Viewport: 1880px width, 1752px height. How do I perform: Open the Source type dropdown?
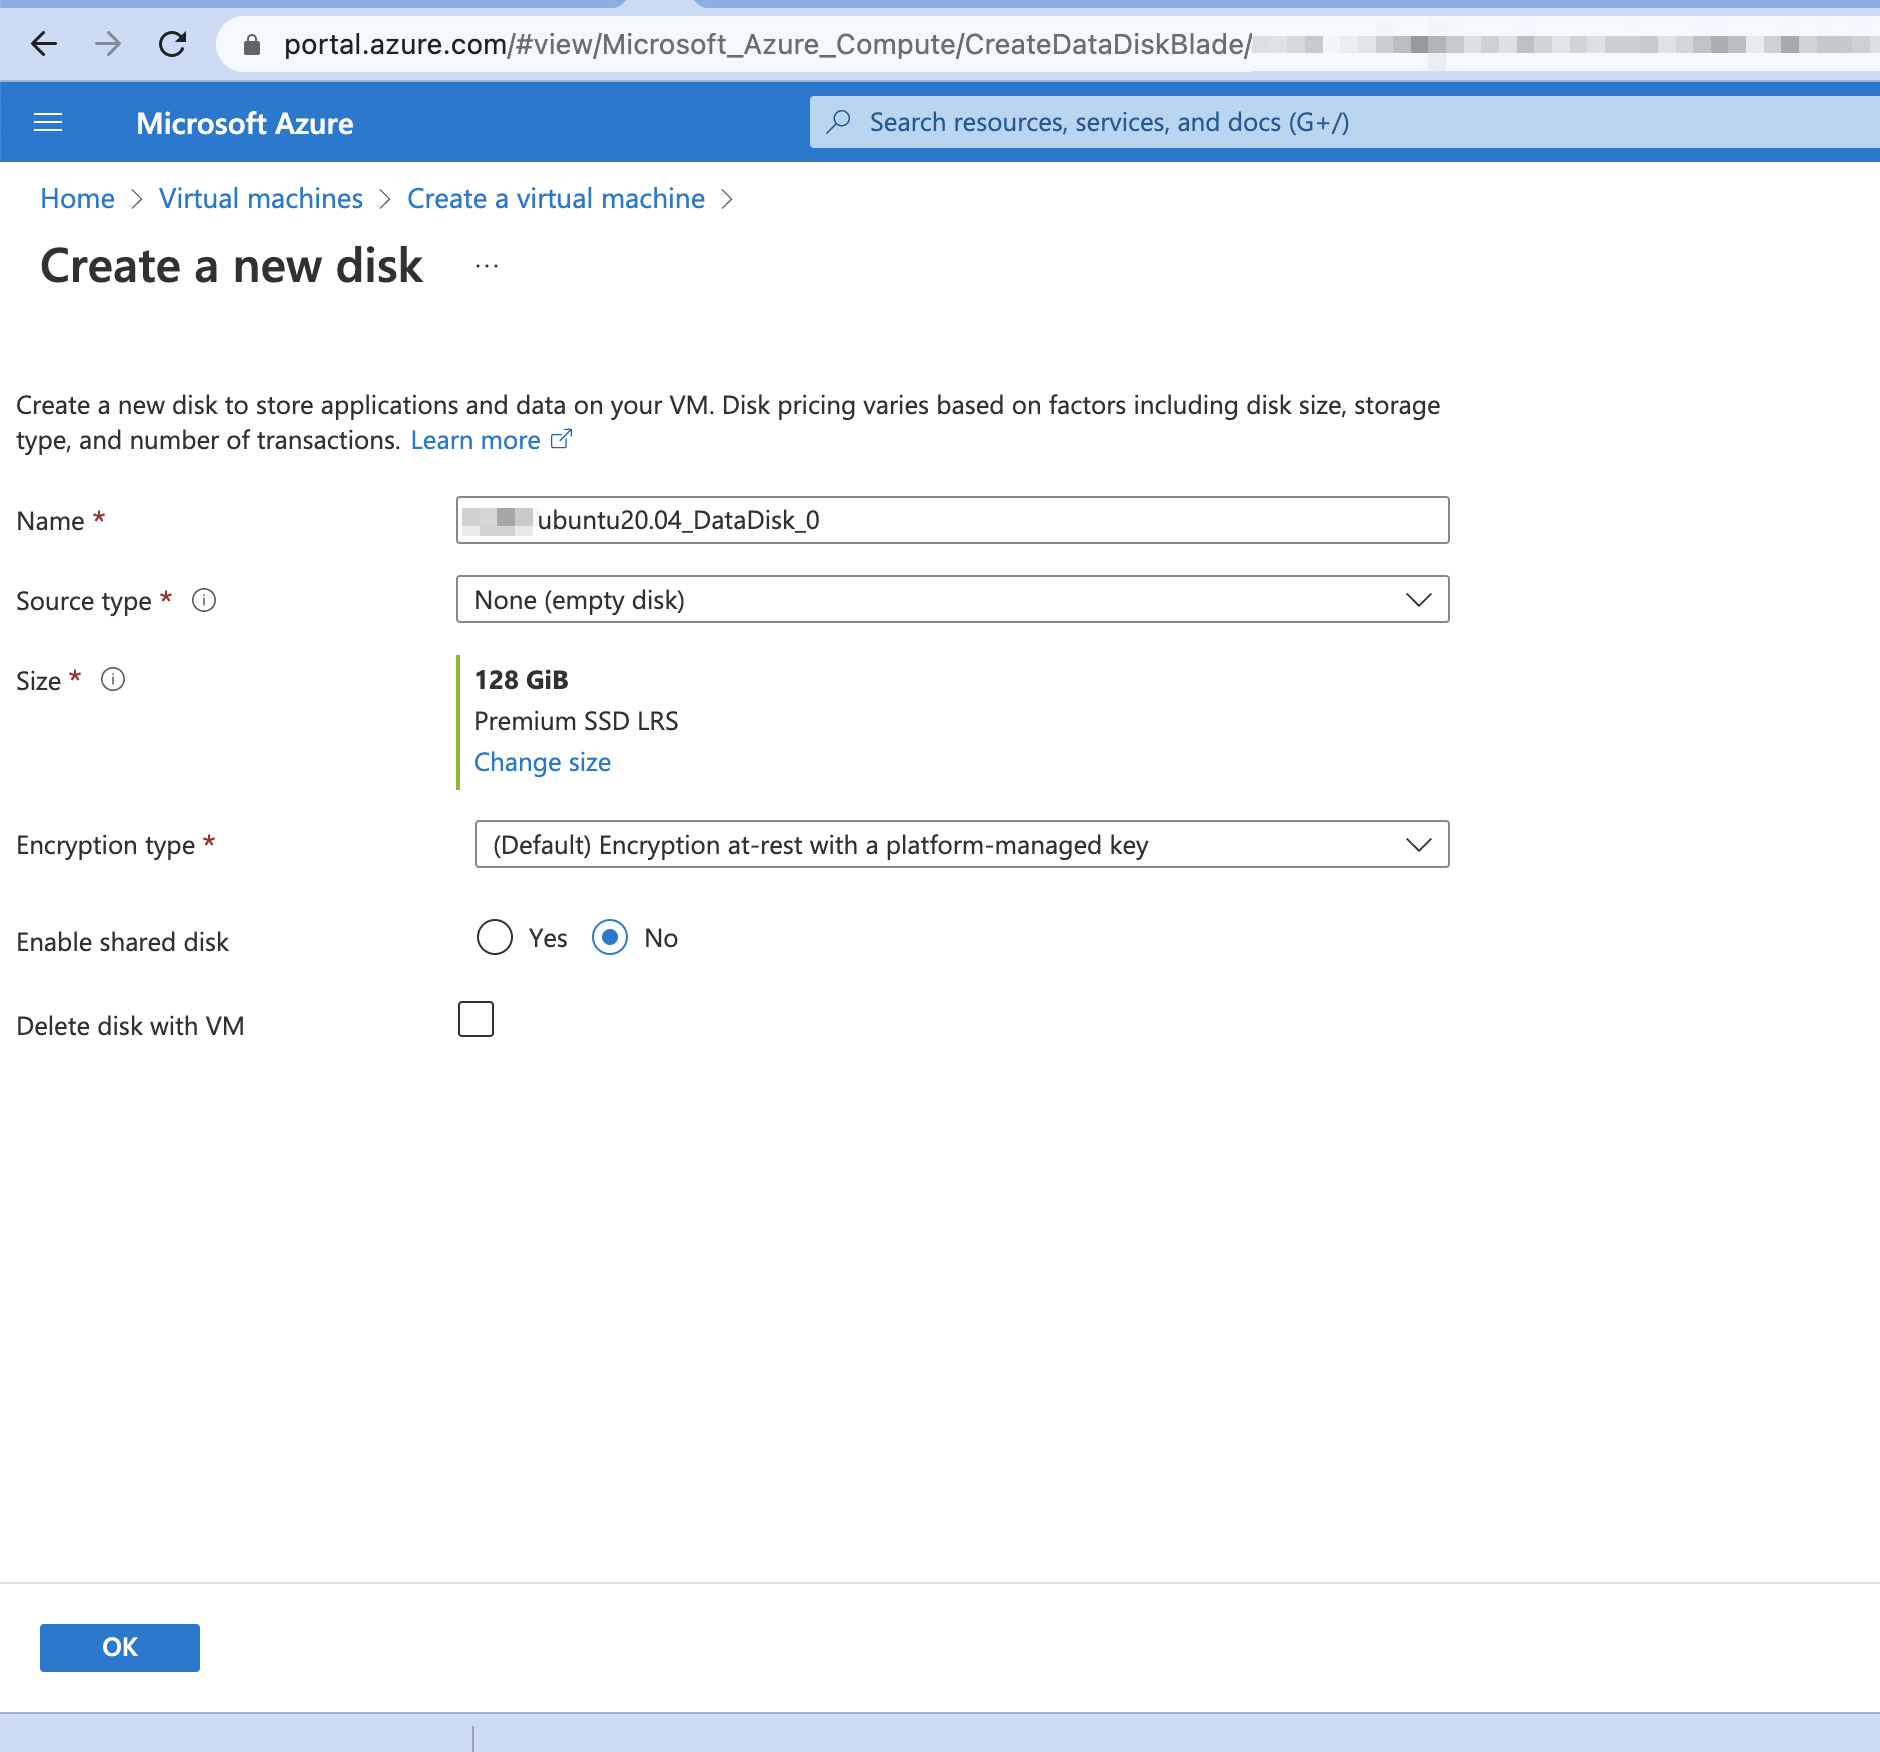coord(952,599)
